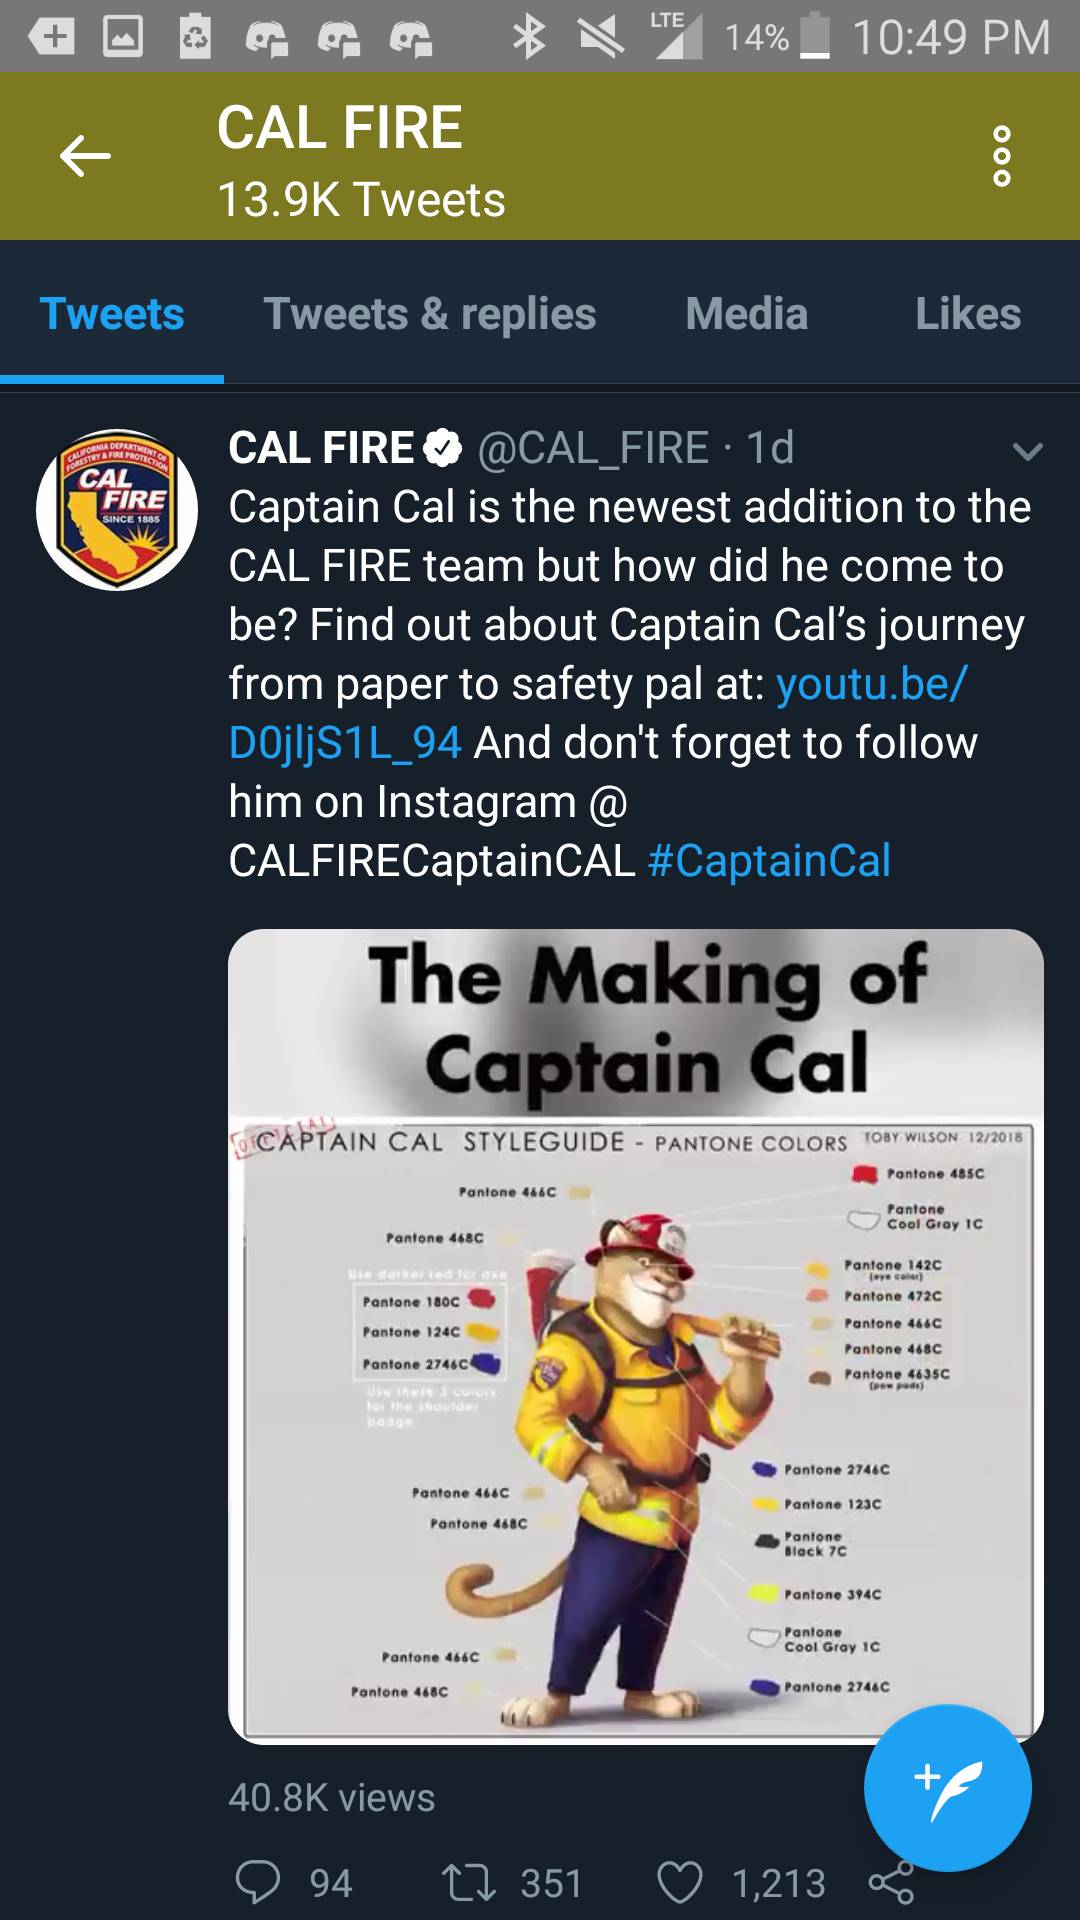The height and width of the screenshot is (1920, 1080).
Task: Tap the #CaptainCal hashtag
Action: (770, 860)
